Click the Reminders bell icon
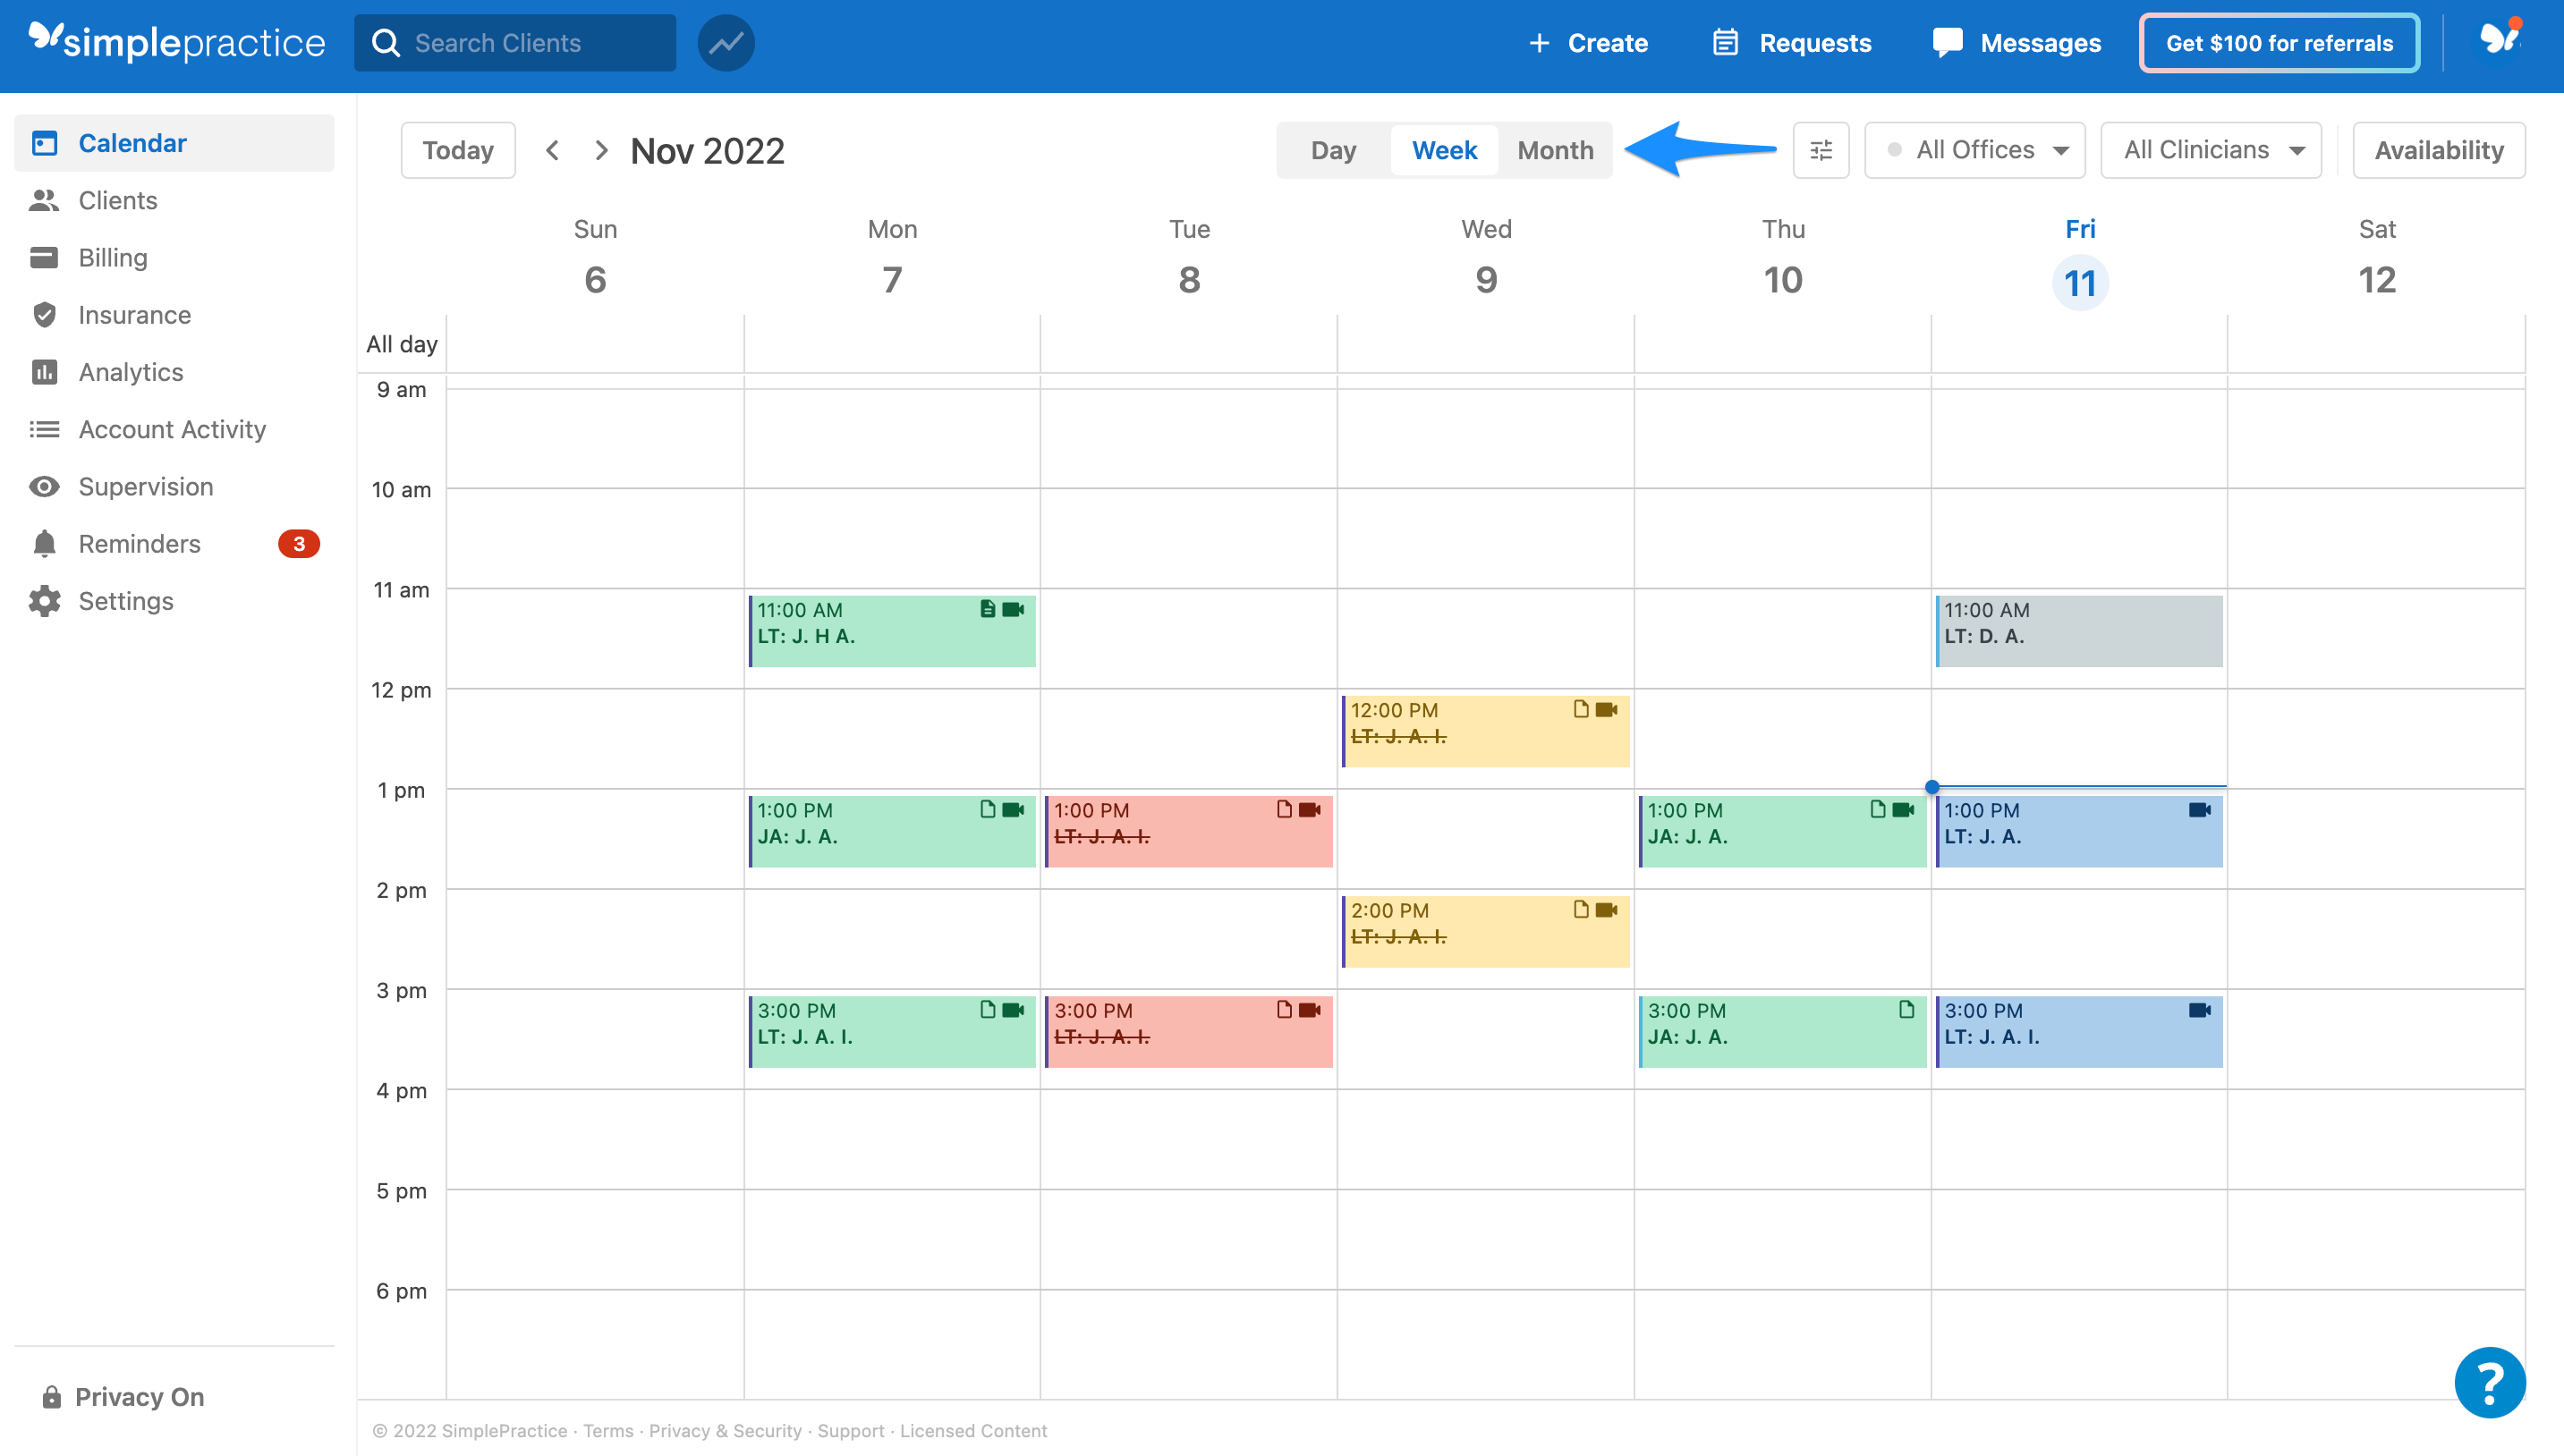This screenshot has width=2564, height=1456. click(46, 542)
